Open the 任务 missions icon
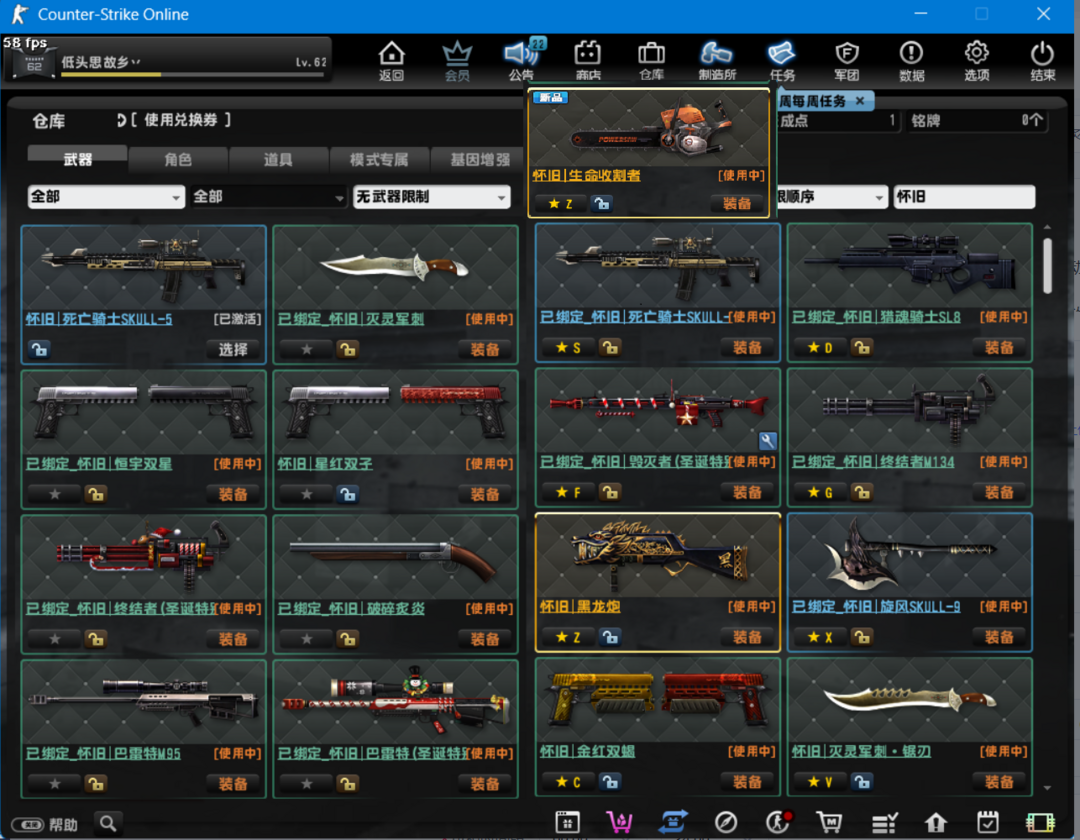Screen dimensions: 1080x840 [782, 61]
